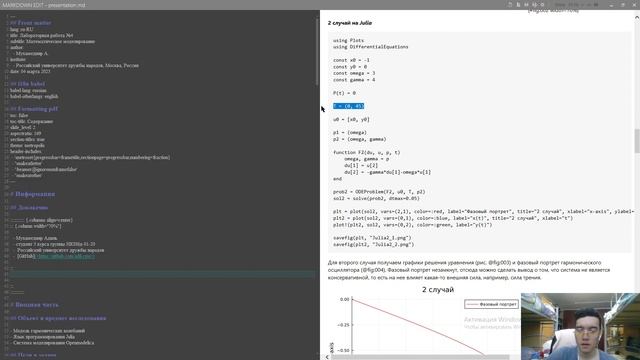Click the webcam video overlay

[x=580, y=326]
